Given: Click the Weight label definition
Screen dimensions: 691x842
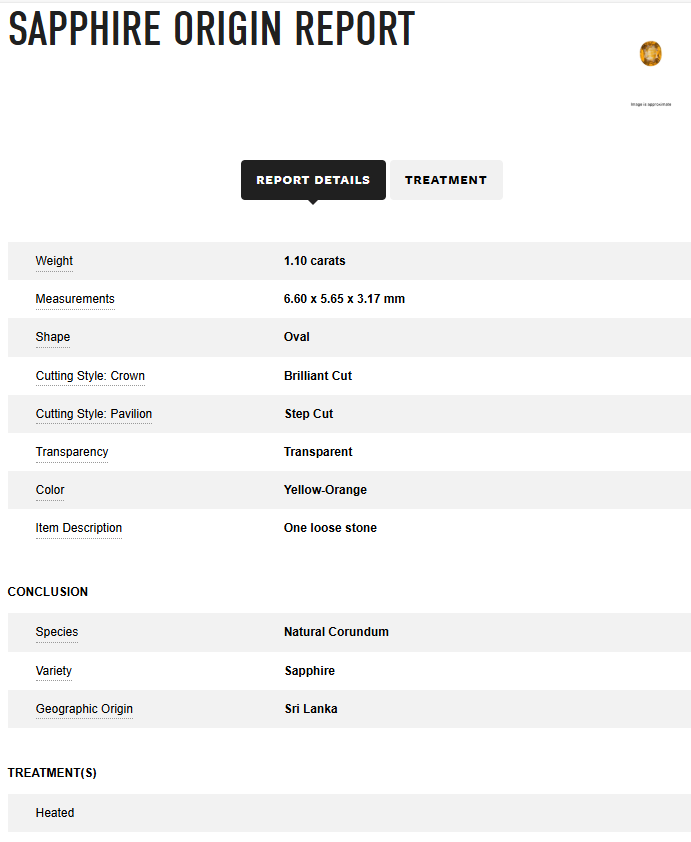Looking at the screenshot, I should click(54, 261).
